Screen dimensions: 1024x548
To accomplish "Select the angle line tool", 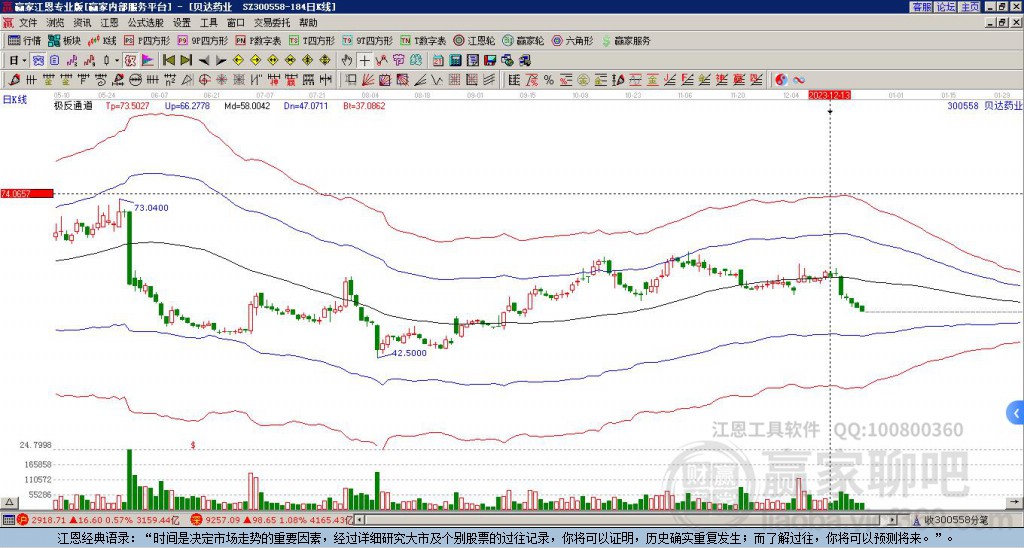I will coord(420,80).
